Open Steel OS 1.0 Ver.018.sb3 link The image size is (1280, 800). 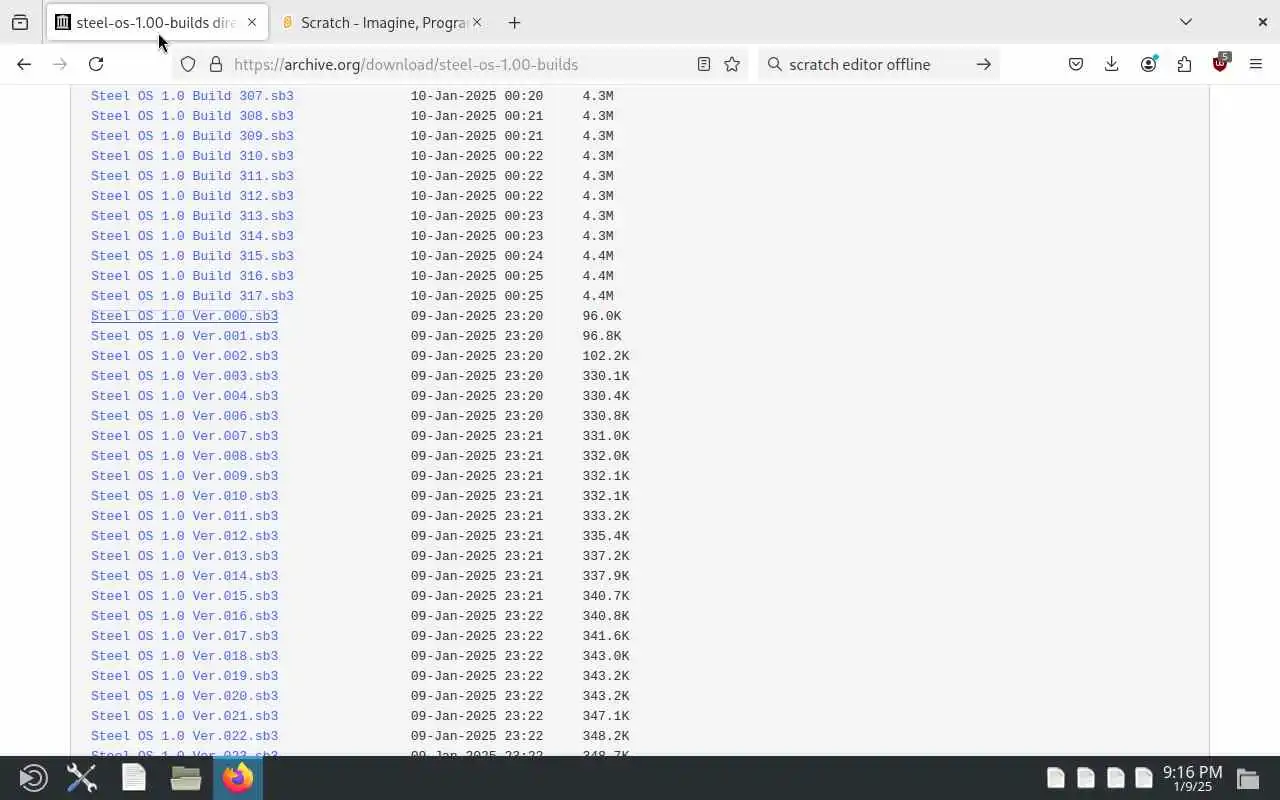click(x=184, y=656)
